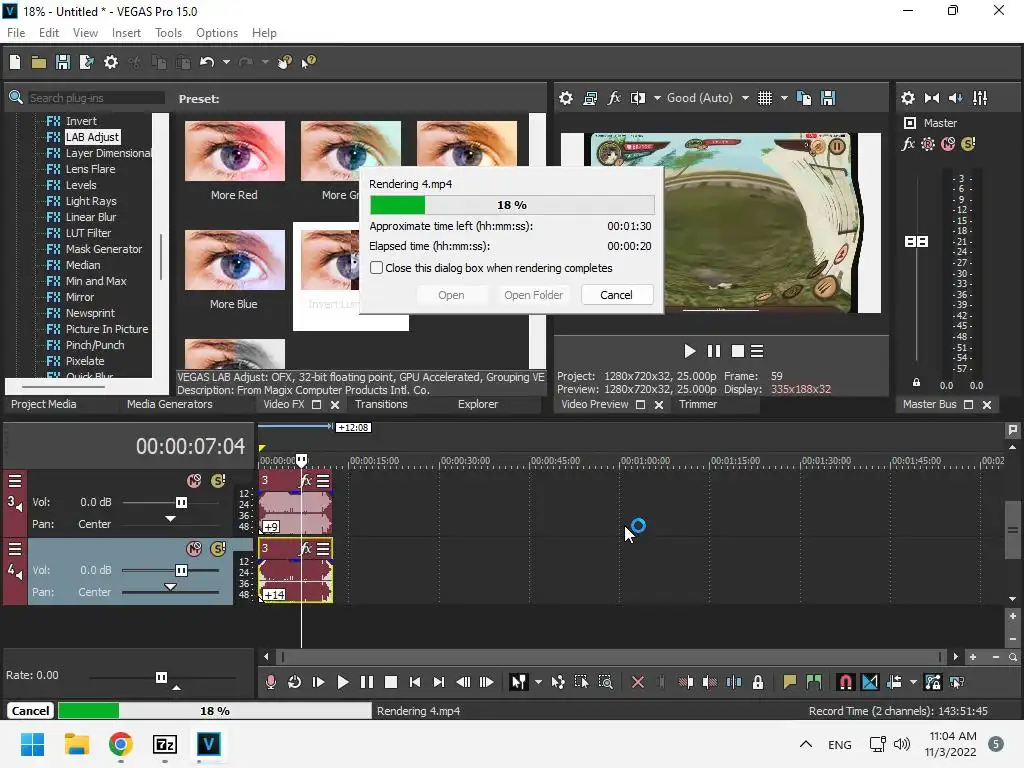Switch to the Media Generators tab
Screen dimensions: 1024x768
[x=170, y=404]
